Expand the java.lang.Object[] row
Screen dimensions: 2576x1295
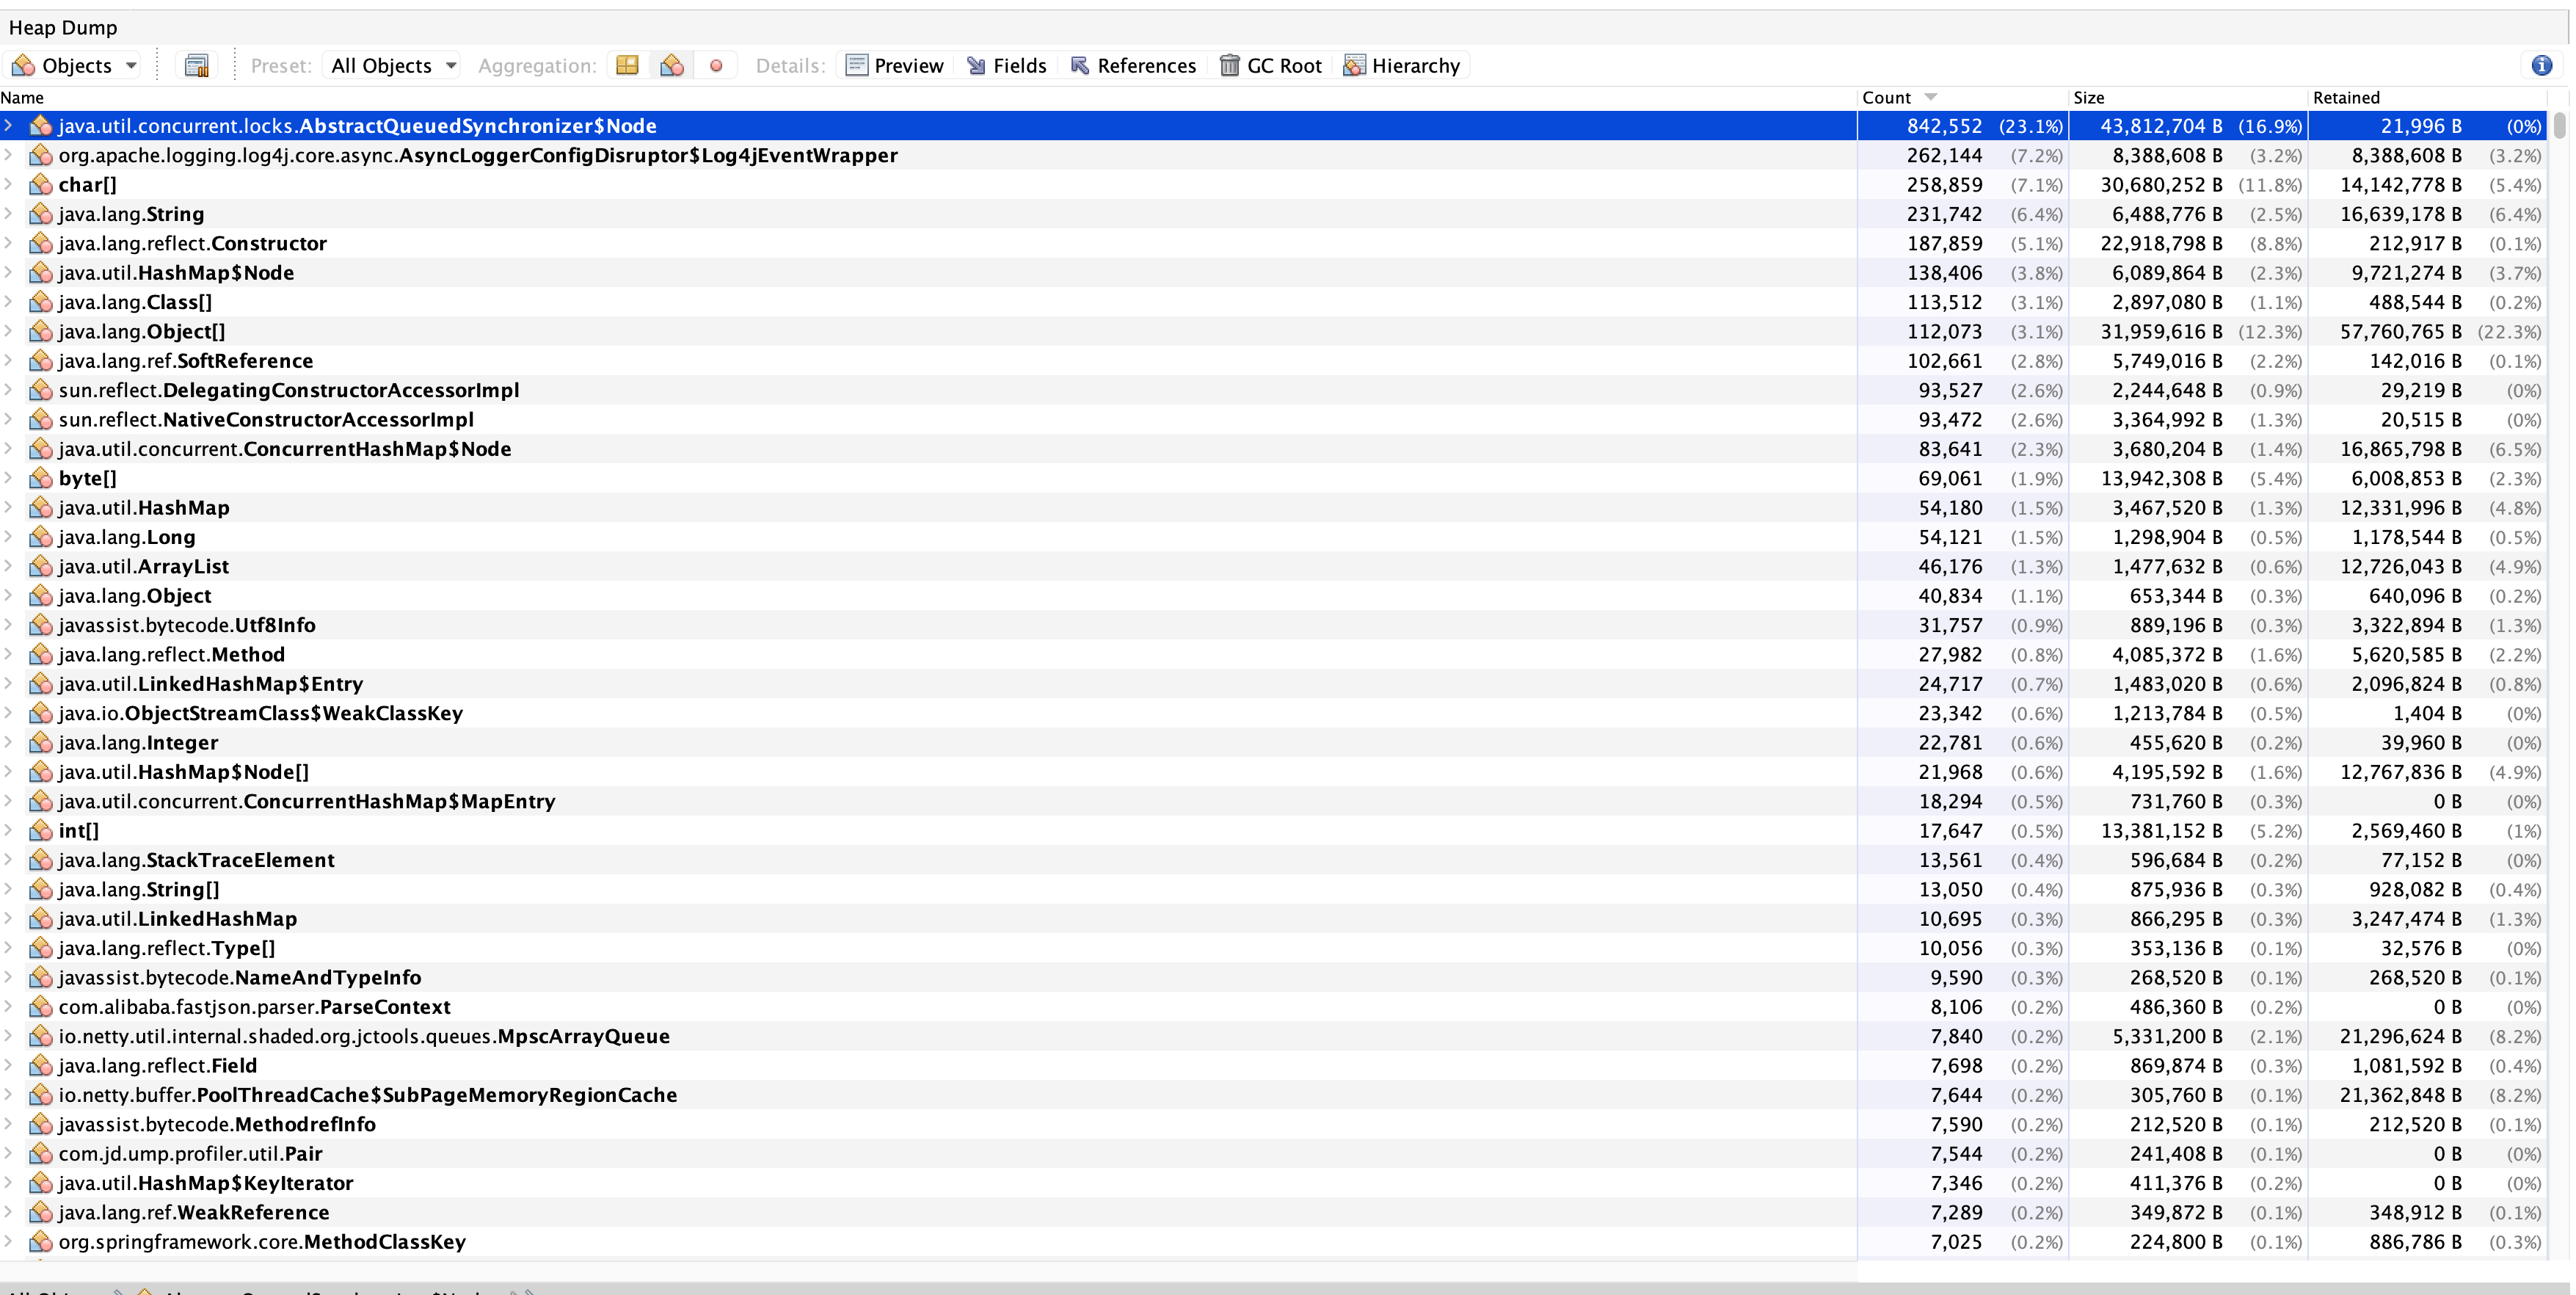[9, 331]
